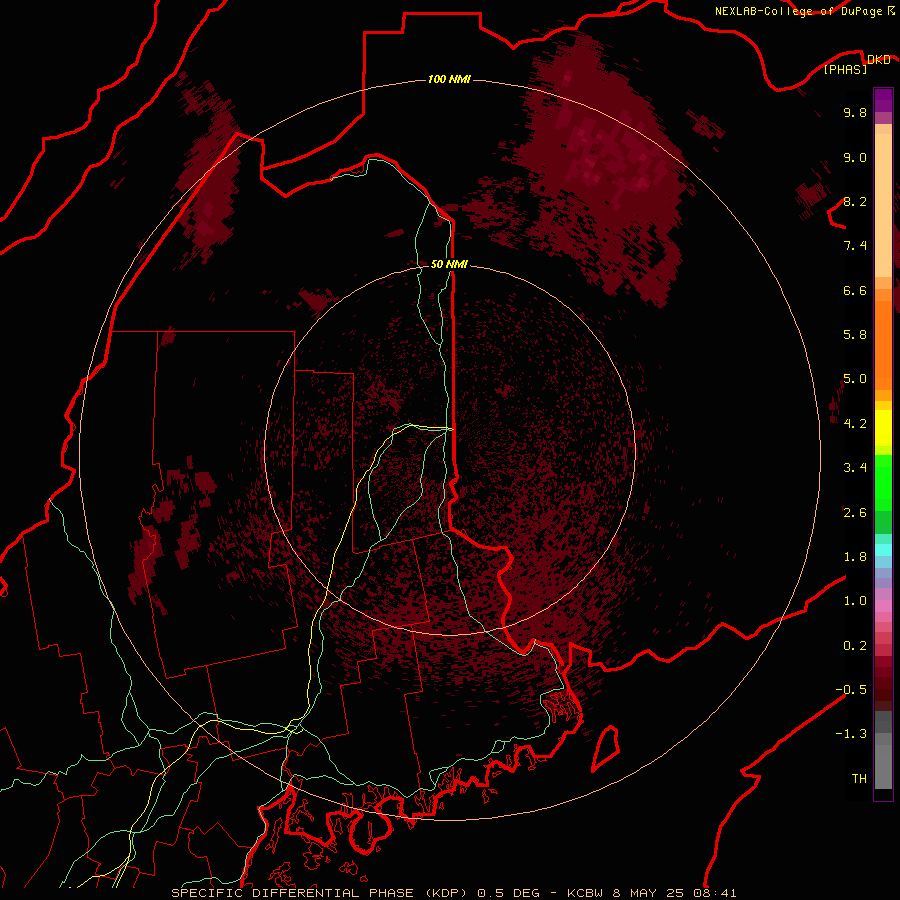Click the red-outlined island off the southeast coast
Viewport: 900px width, 900px height.
pos(606,748)
